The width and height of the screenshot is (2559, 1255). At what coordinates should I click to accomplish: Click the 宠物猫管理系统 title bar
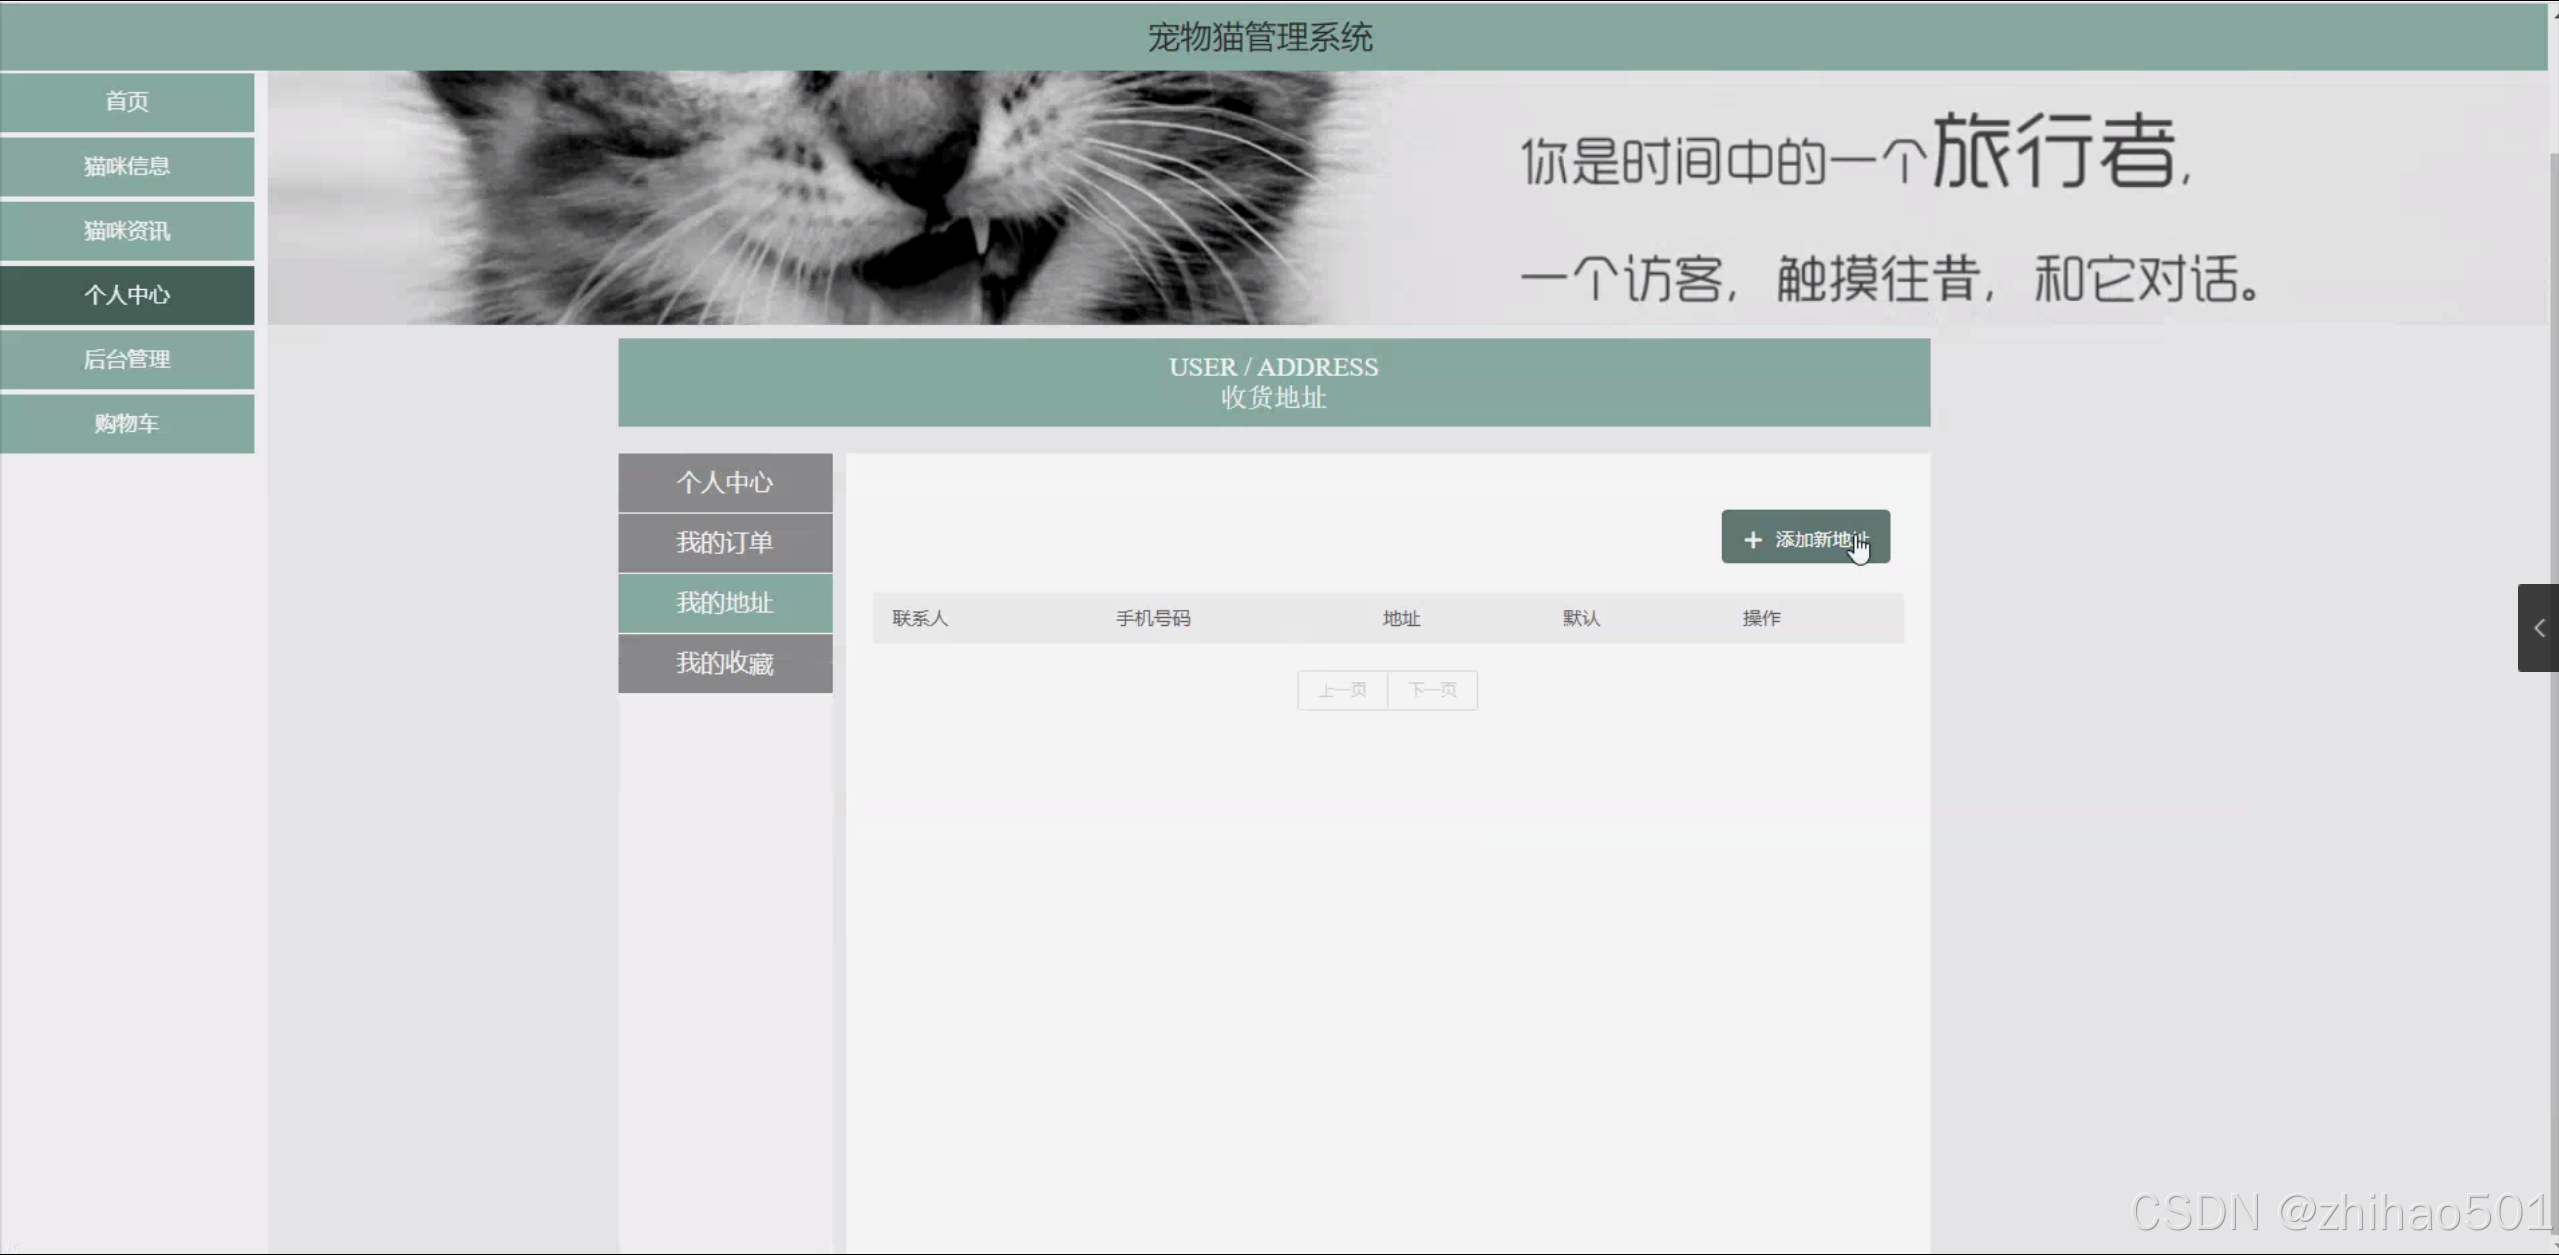pos(1260,37)
